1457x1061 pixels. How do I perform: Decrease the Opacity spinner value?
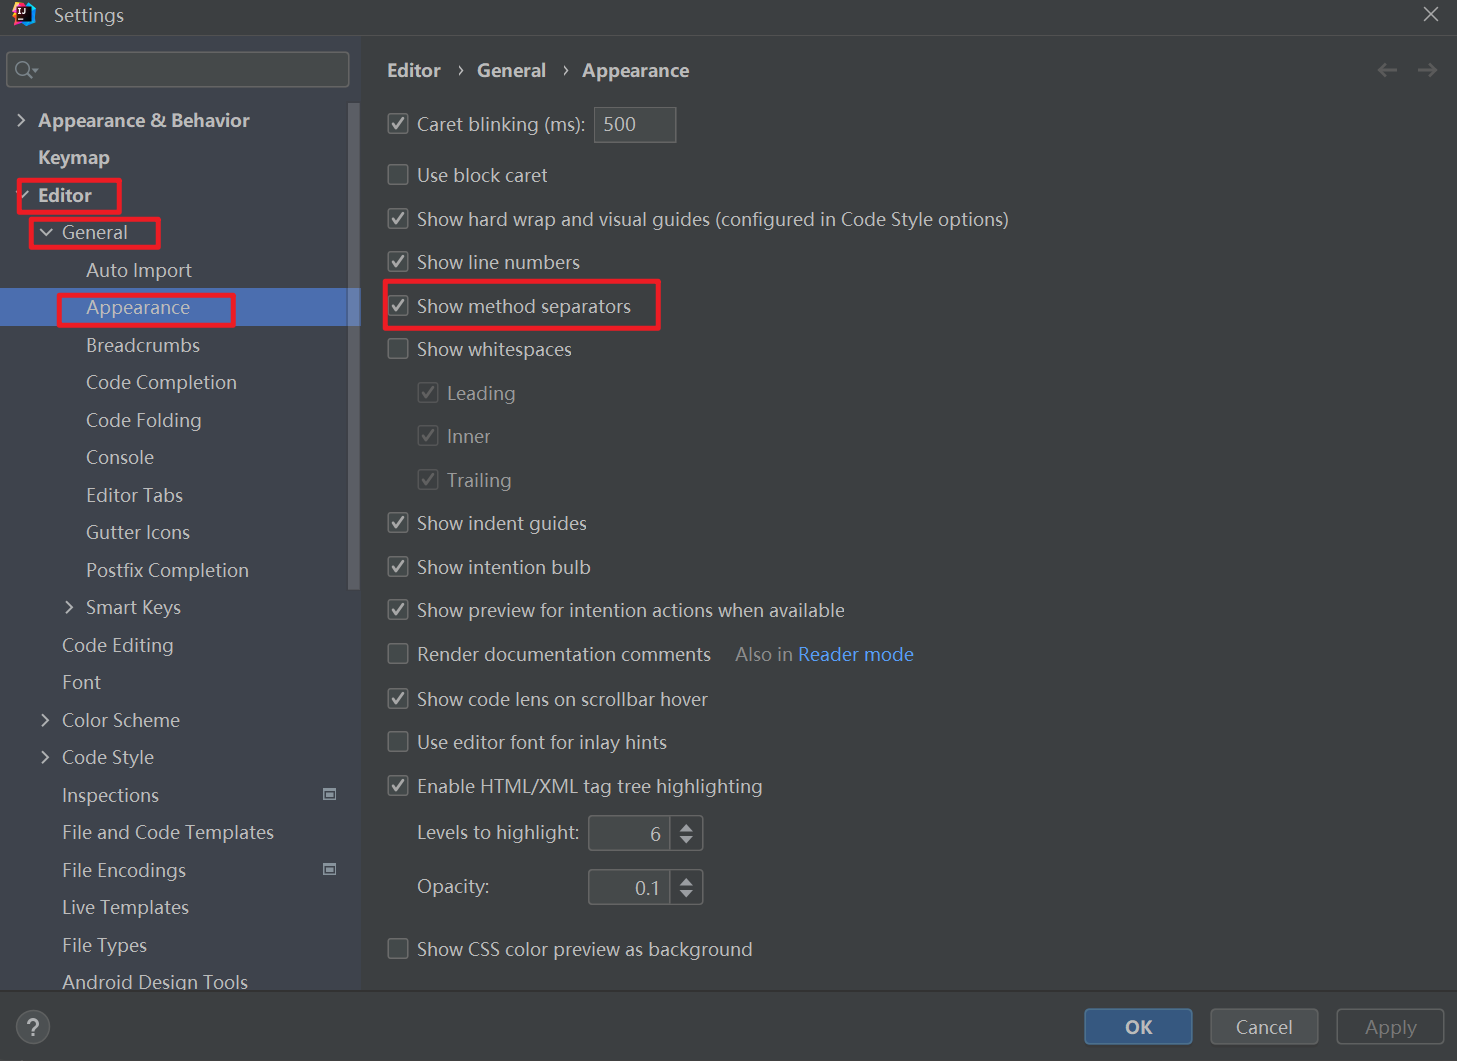pos(686,894)
